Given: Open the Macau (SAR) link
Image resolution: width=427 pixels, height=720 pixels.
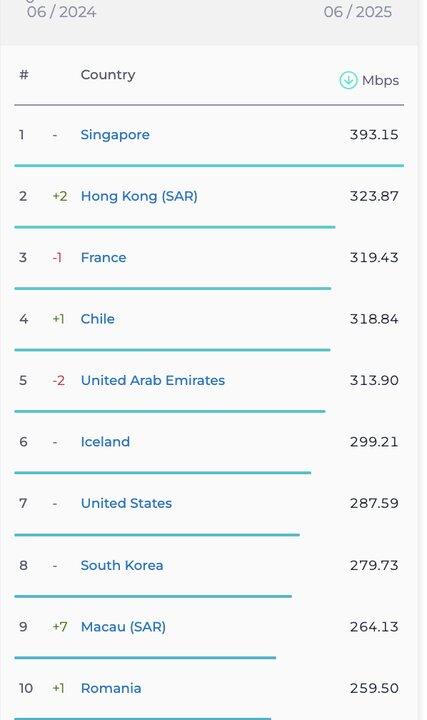Looking at the screenshot, I should [123, 627].
